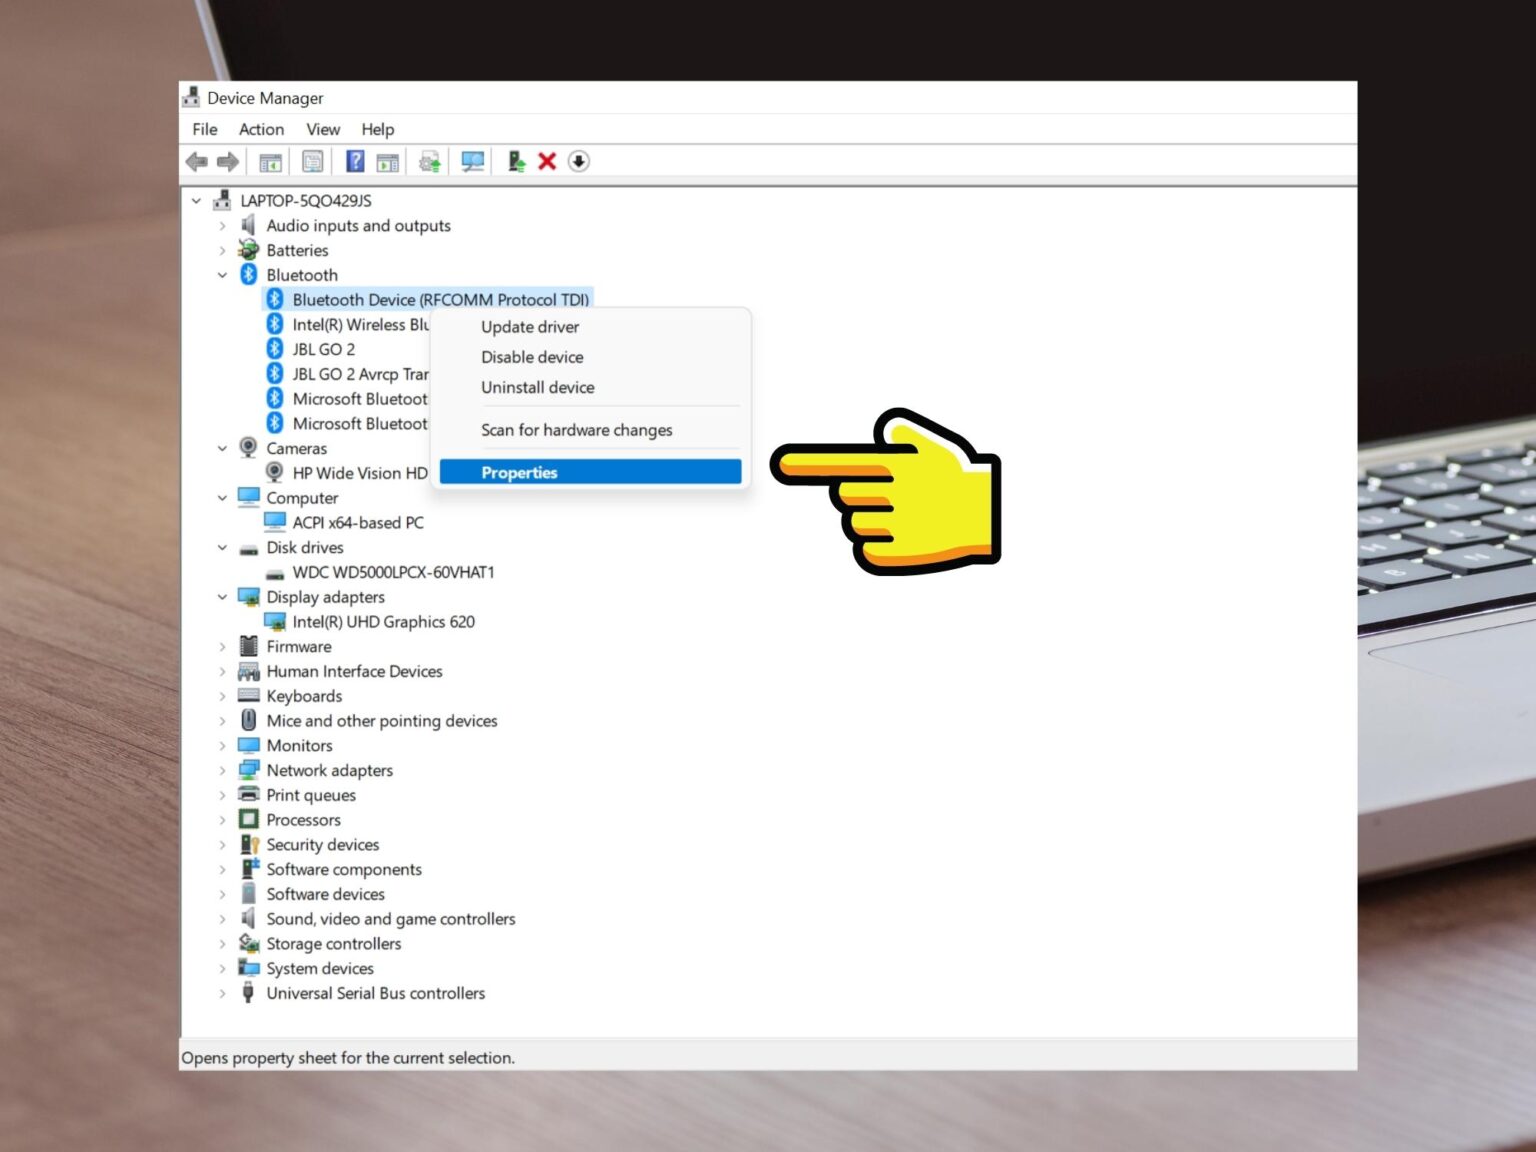1536x1152 pixels.
Task: Select Human Interface Devices category
Action: (354, 671)
